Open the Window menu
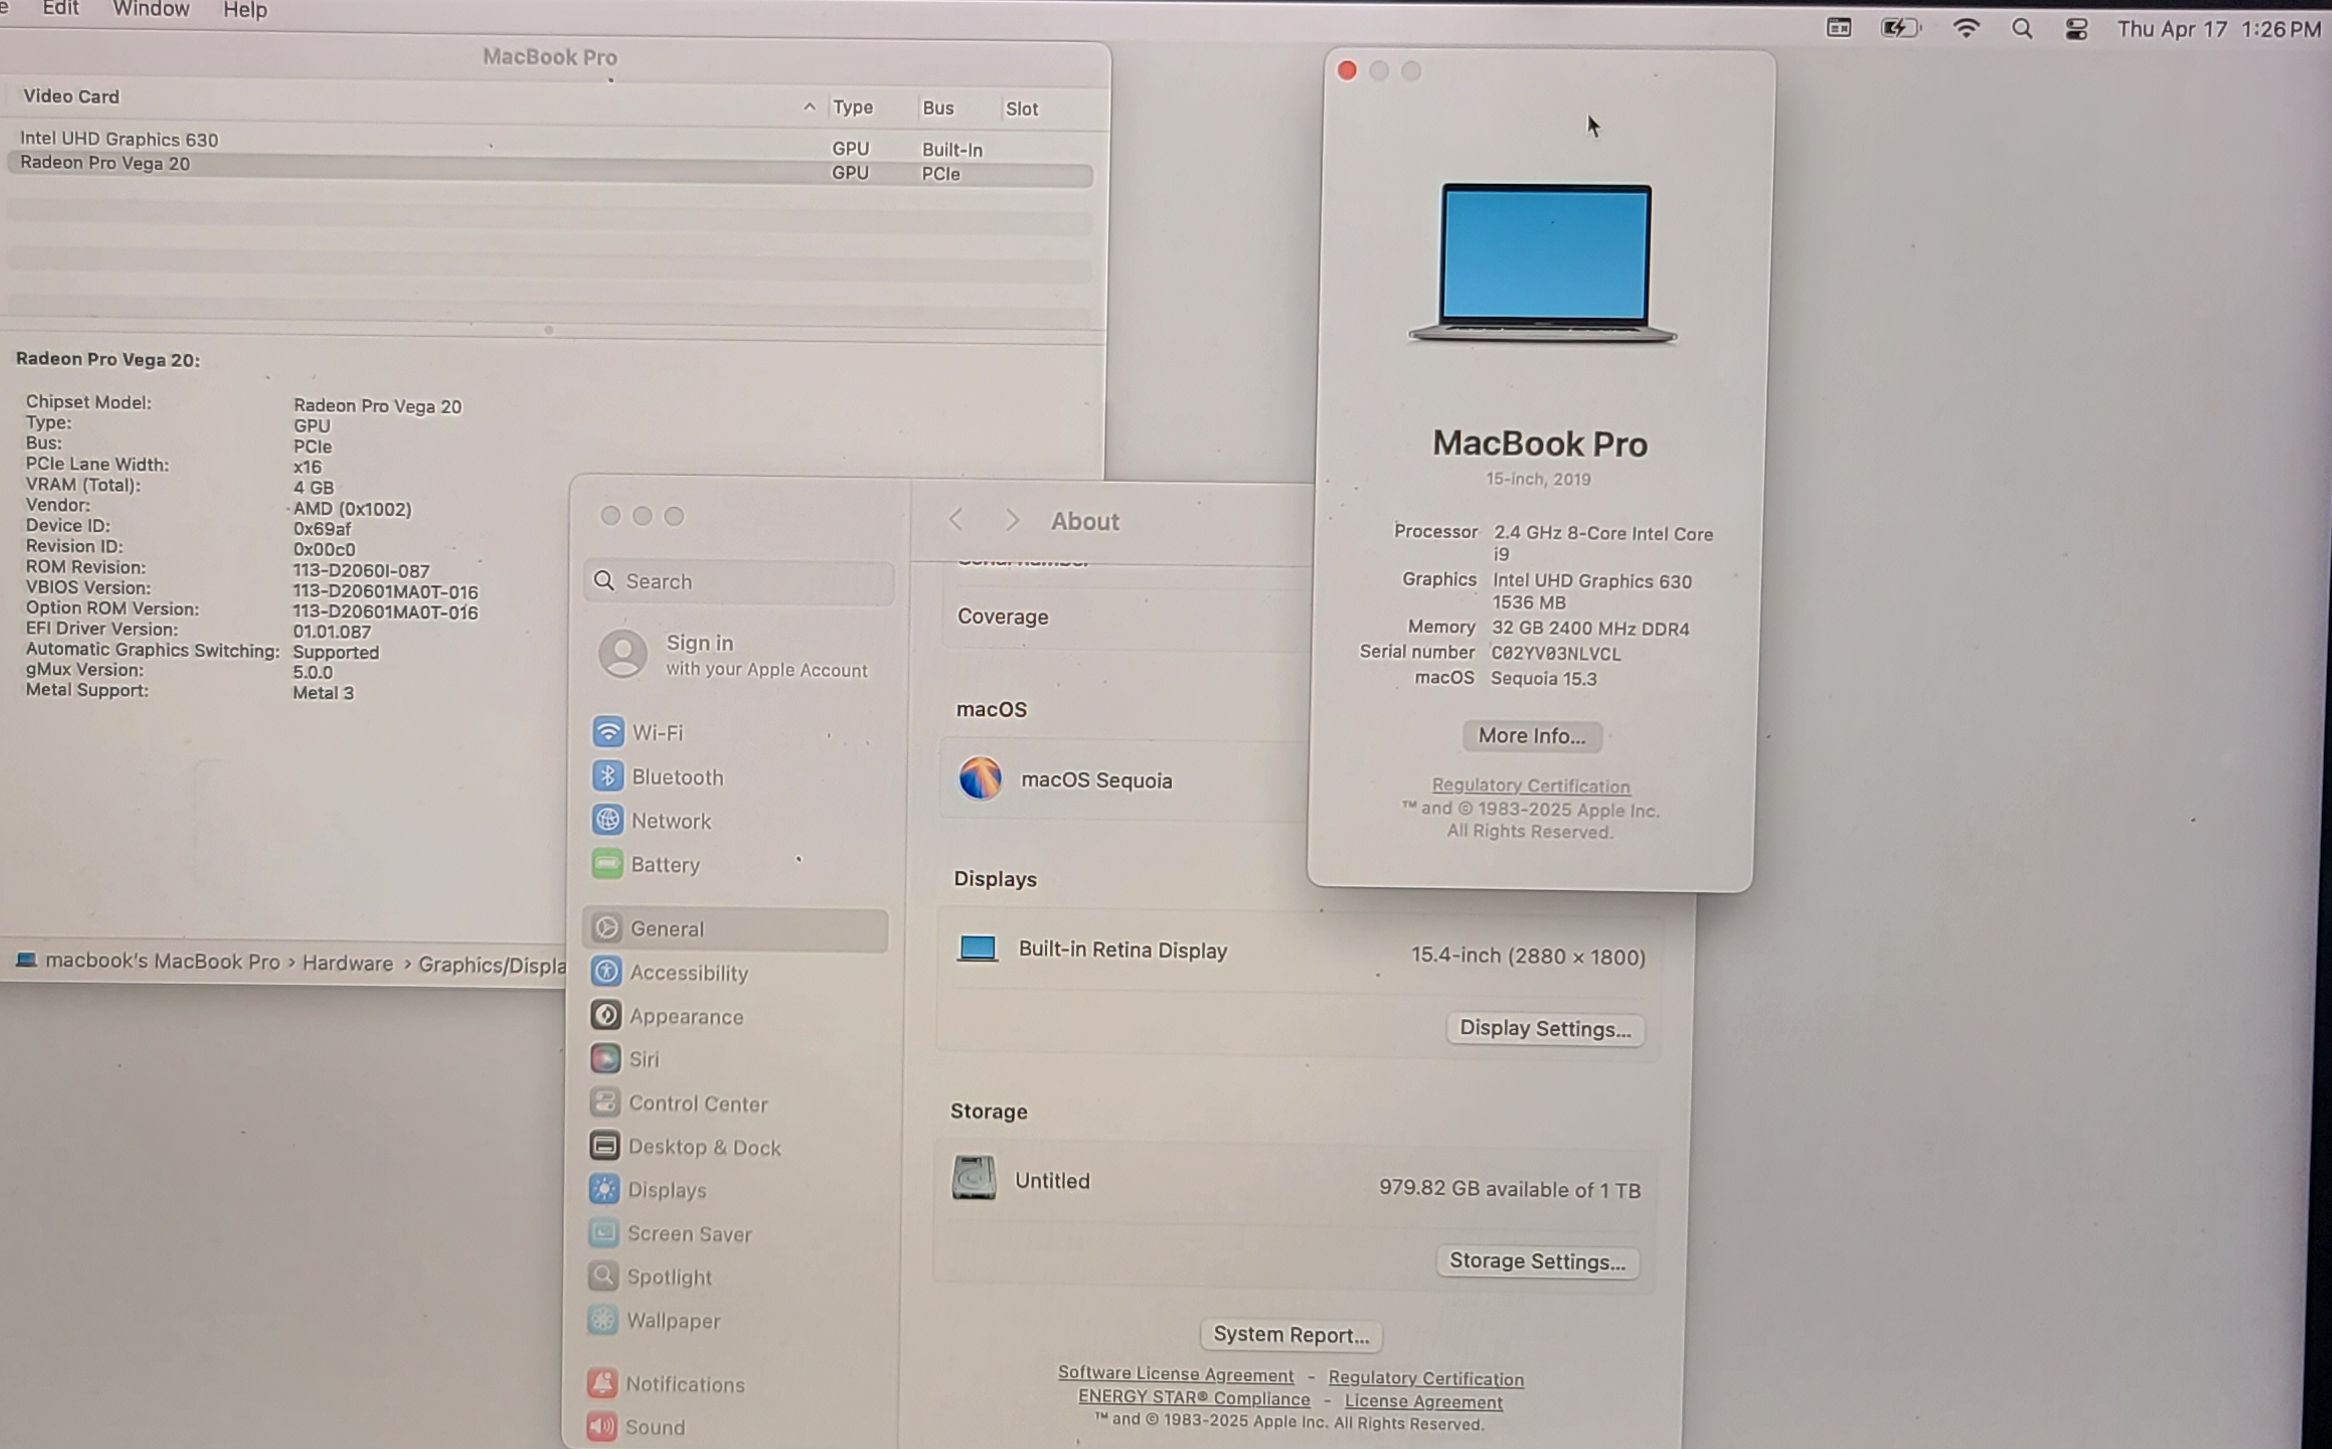 150,10
